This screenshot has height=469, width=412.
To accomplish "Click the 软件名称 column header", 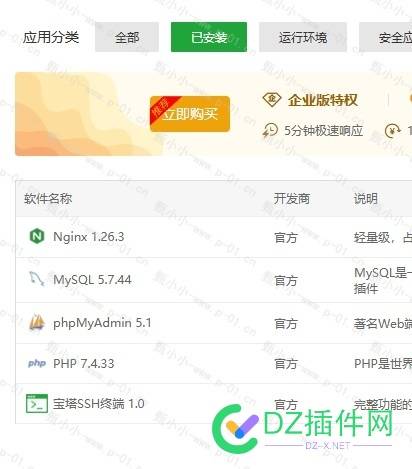I will [48, 199].
